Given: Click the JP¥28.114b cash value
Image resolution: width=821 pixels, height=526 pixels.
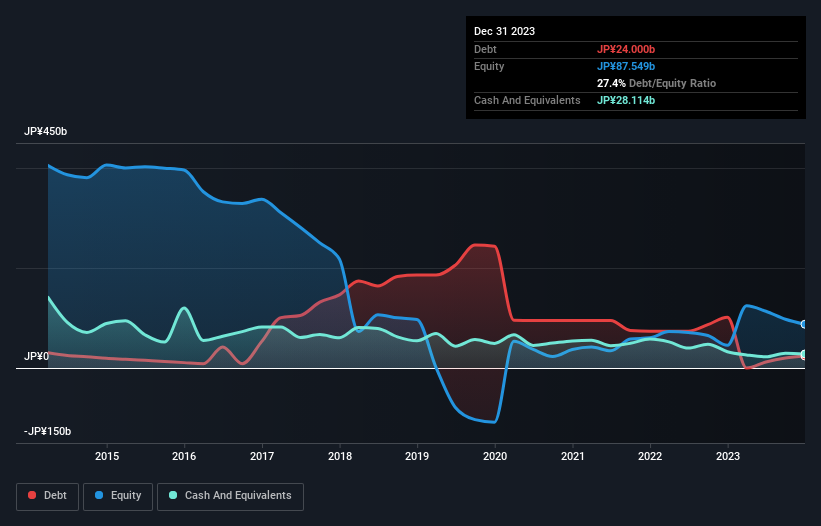Looking at the screenshot, I should (626, 100).
